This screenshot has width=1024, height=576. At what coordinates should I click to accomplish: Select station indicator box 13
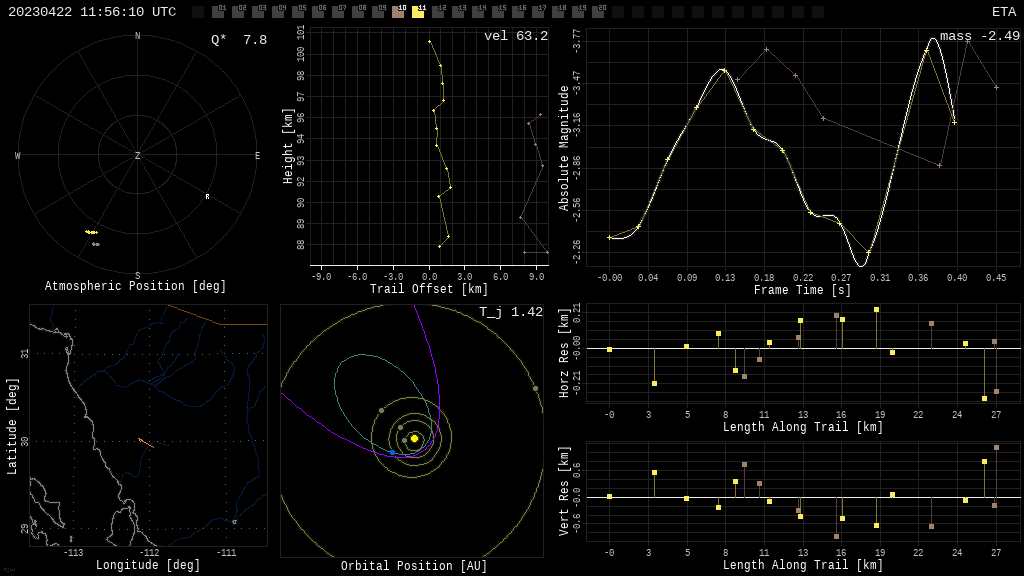coord(458,12)
